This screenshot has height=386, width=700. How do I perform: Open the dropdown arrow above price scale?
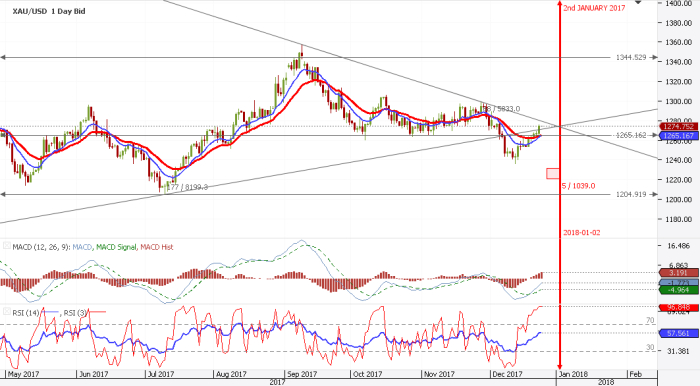click(638, 3)
